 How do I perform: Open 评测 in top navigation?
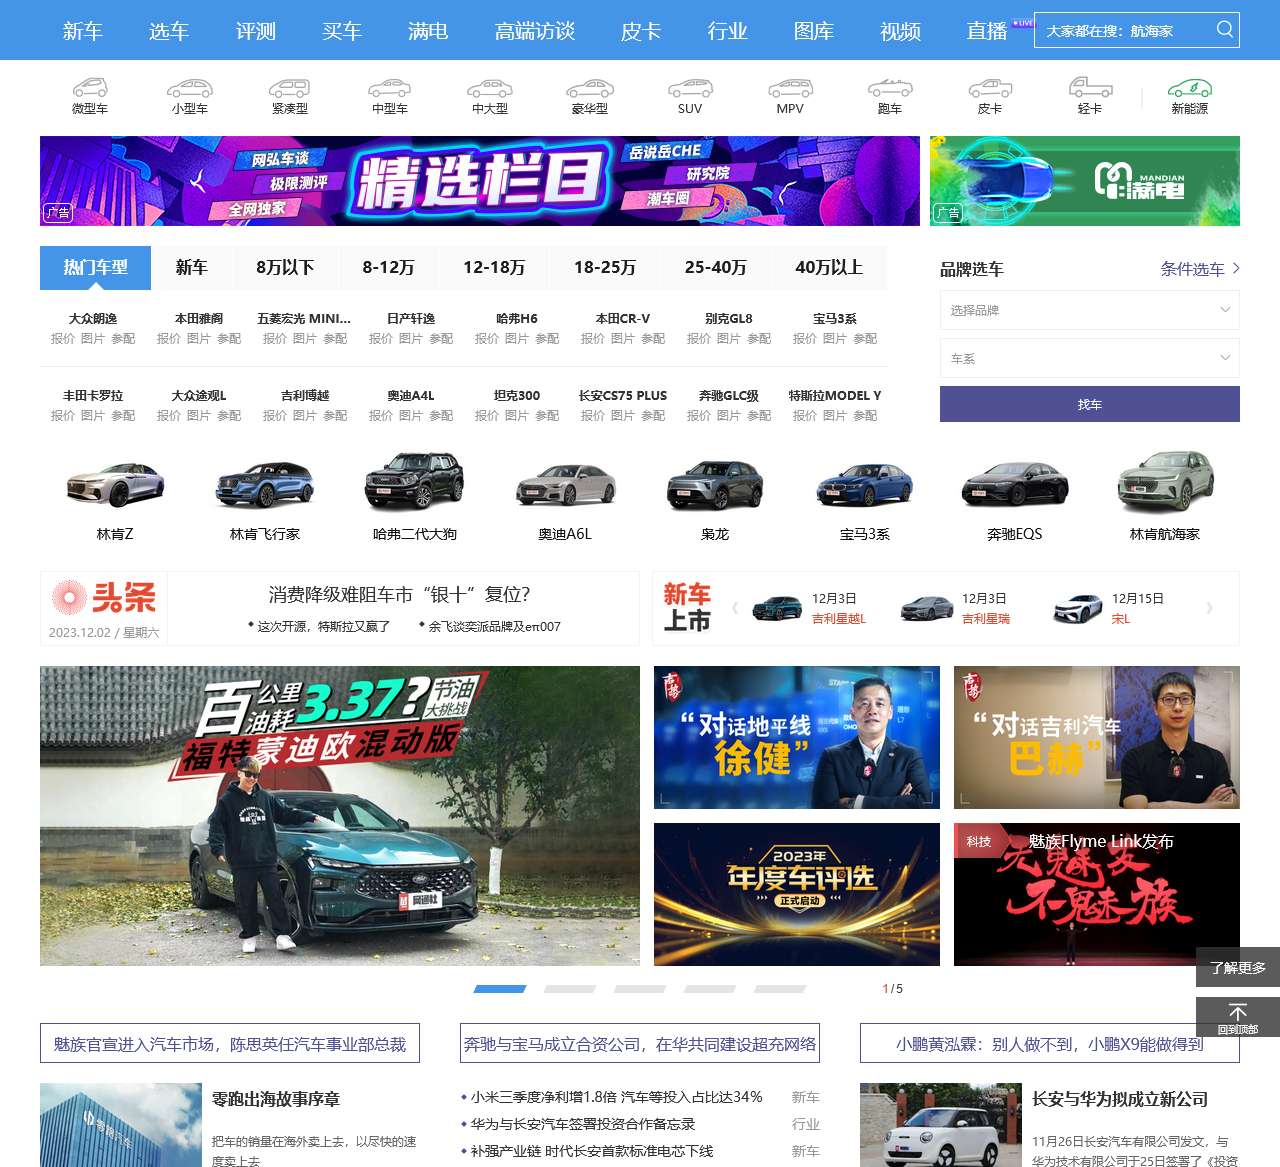(256, 31)
